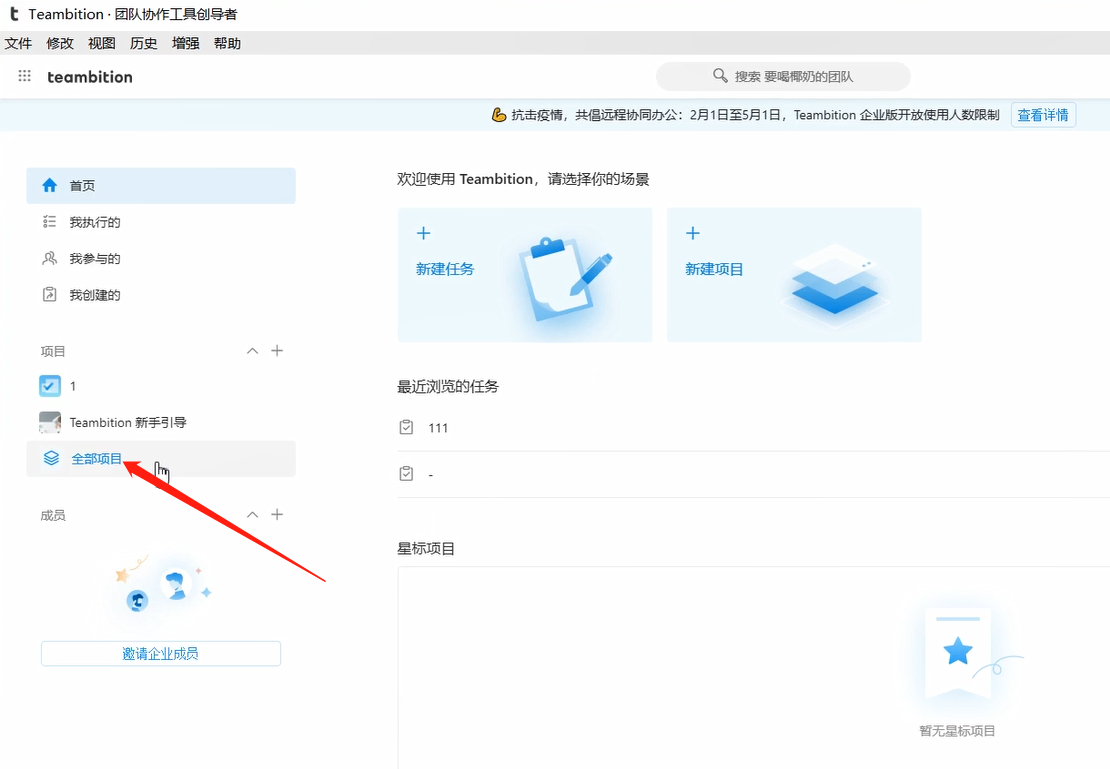Click the 新建项目 card
This screenshot has width=1110, height=769.
coord(794,274)
